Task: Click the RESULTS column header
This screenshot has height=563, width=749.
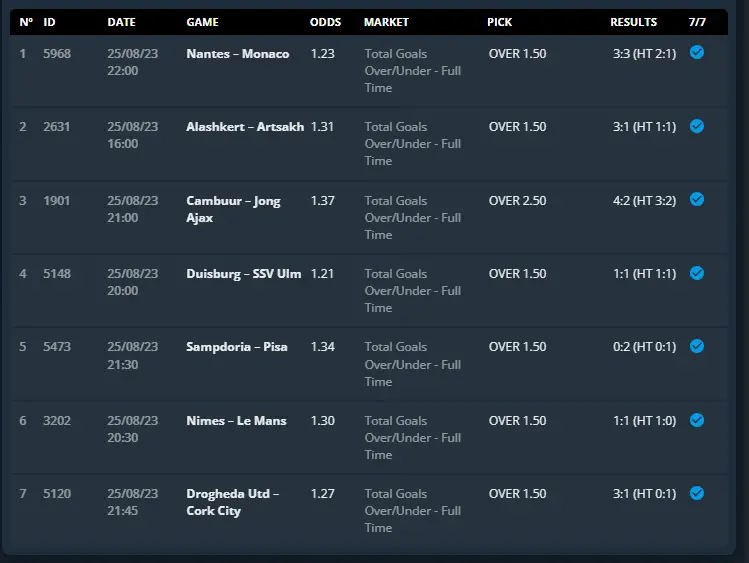Action: pos(633,22)
